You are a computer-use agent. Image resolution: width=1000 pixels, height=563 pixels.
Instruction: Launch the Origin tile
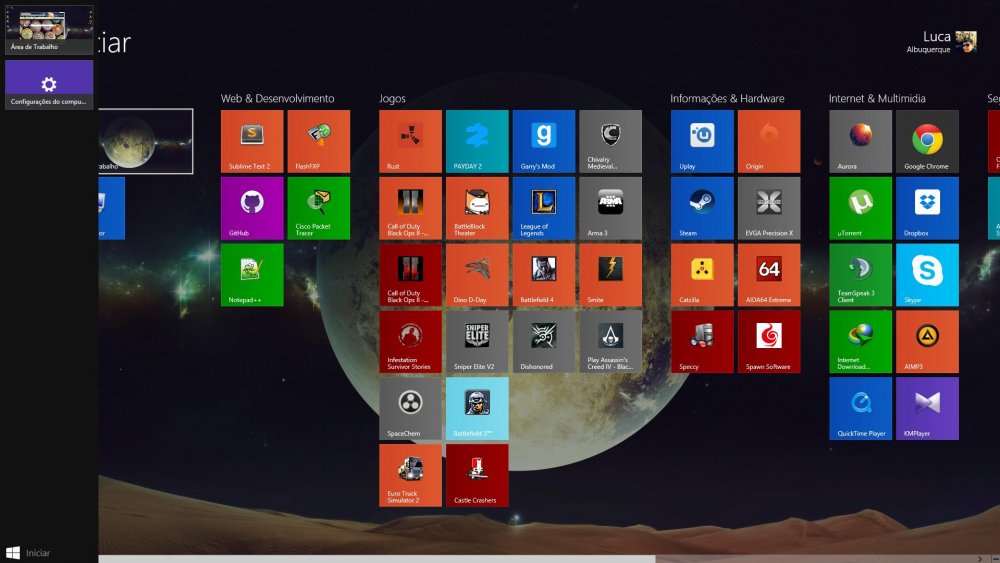[769, 141]
